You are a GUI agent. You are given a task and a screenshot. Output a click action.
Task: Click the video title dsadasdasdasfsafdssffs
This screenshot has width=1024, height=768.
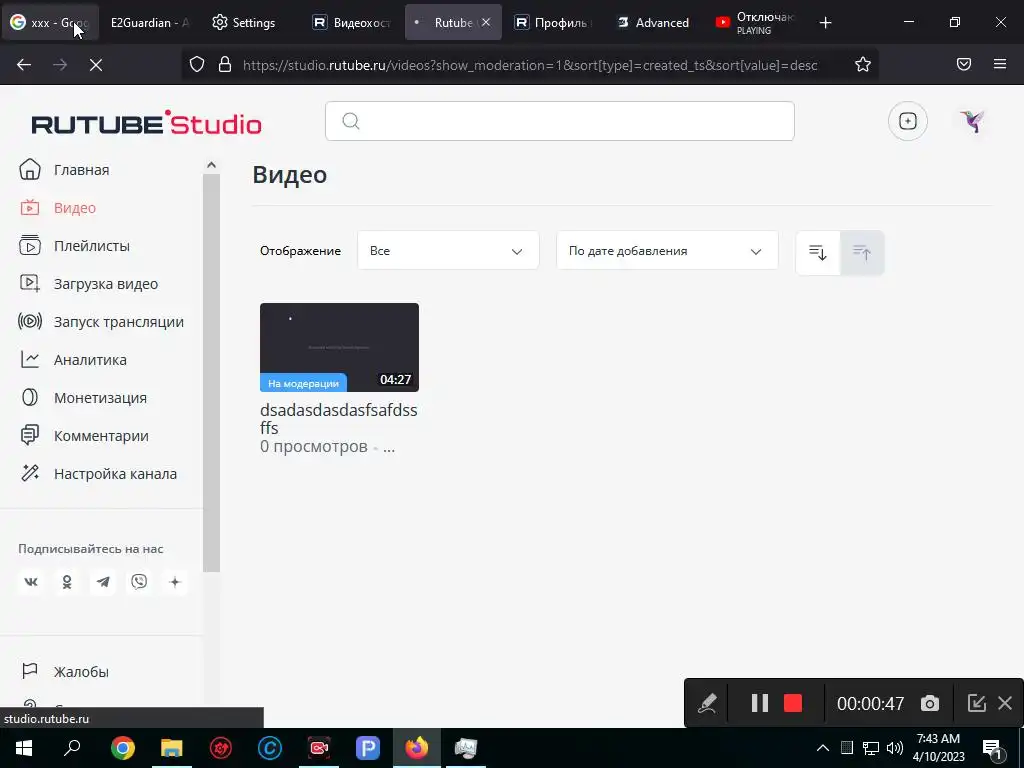338,419
